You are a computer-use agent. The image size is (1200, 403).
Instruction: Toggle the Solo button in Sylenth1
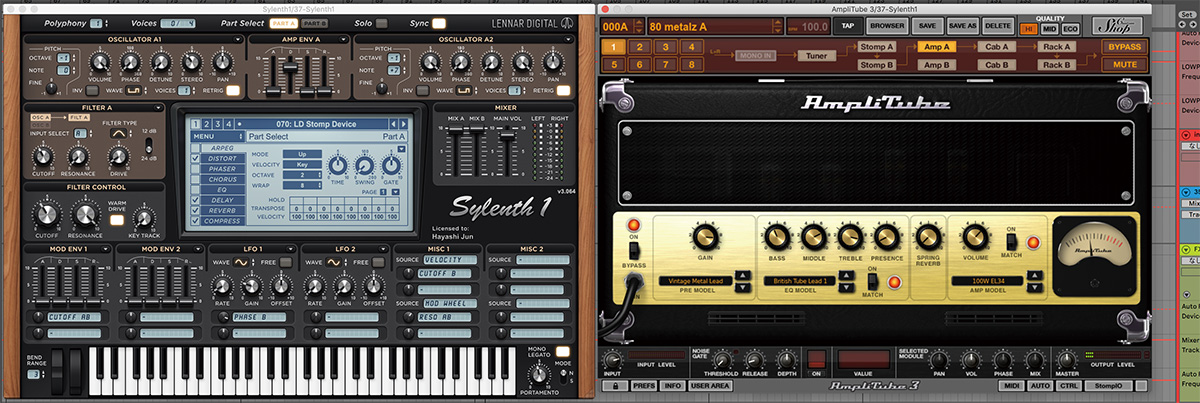(380, 22)
